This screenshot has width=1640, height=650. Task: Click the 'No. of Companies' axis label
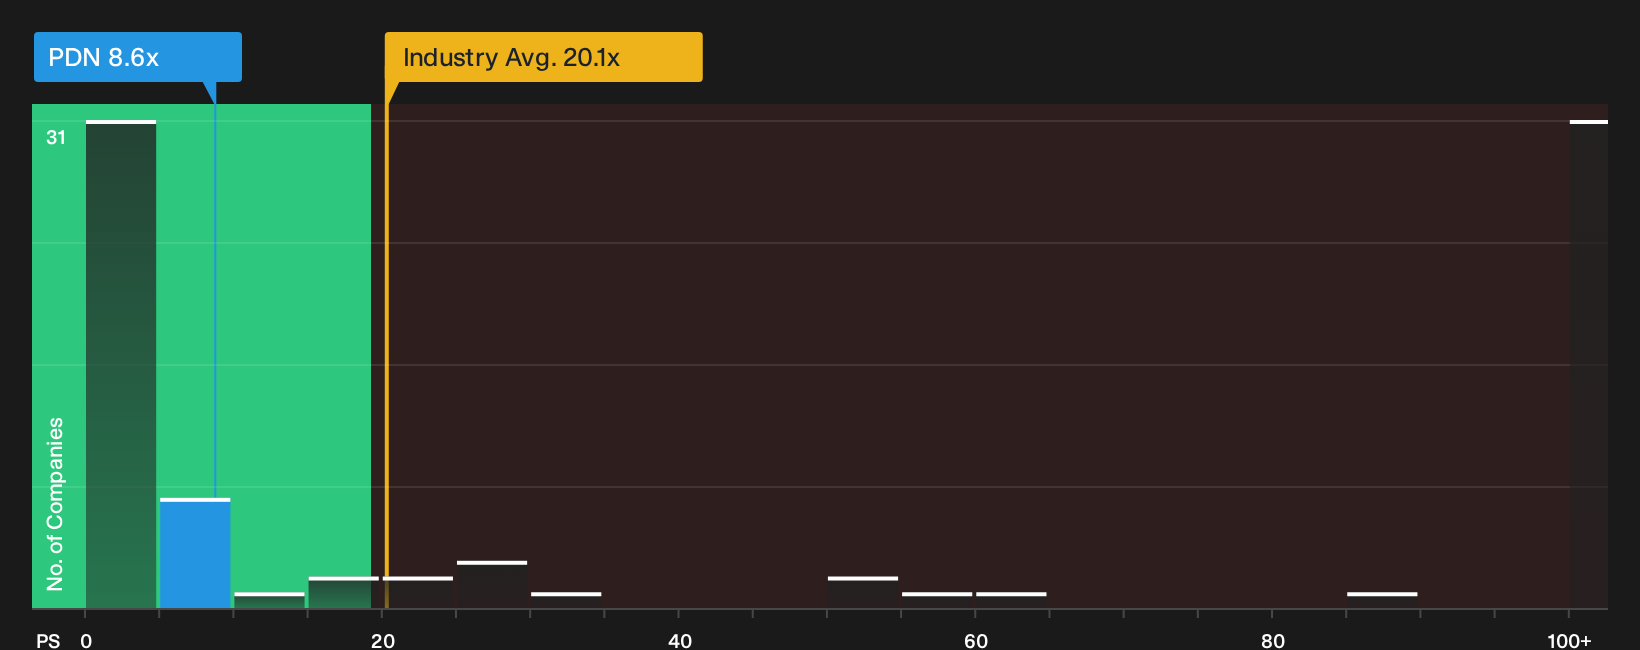click(55, 503)
